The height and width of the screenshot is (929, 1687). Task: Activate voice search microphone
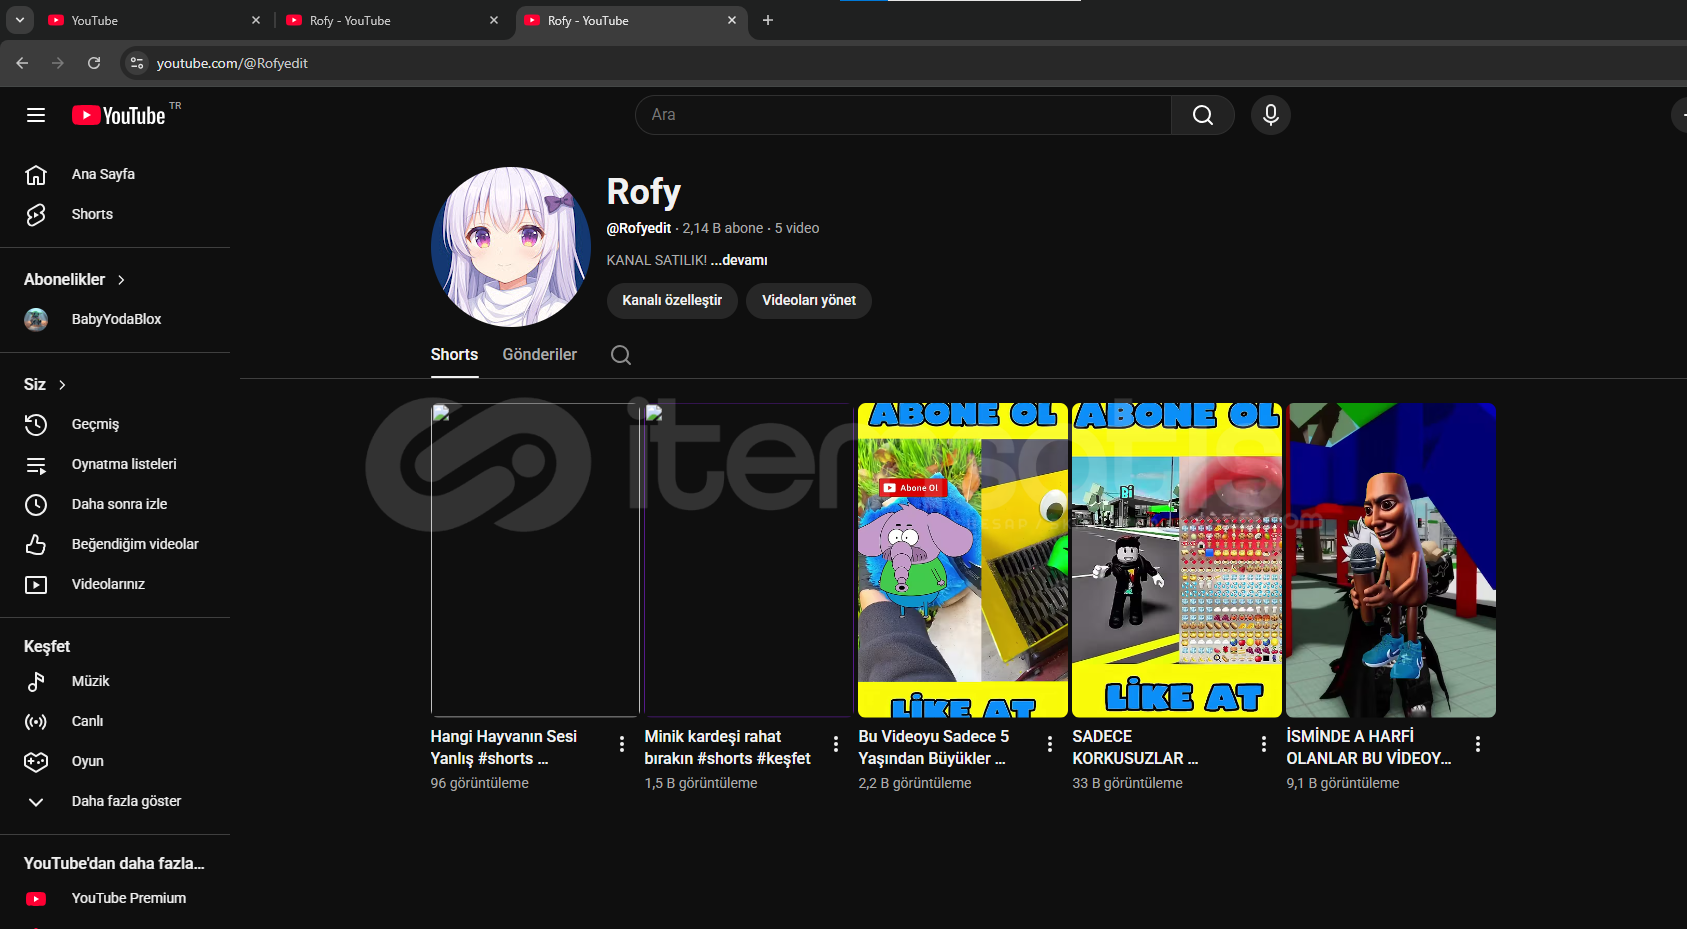point(1270,115)
